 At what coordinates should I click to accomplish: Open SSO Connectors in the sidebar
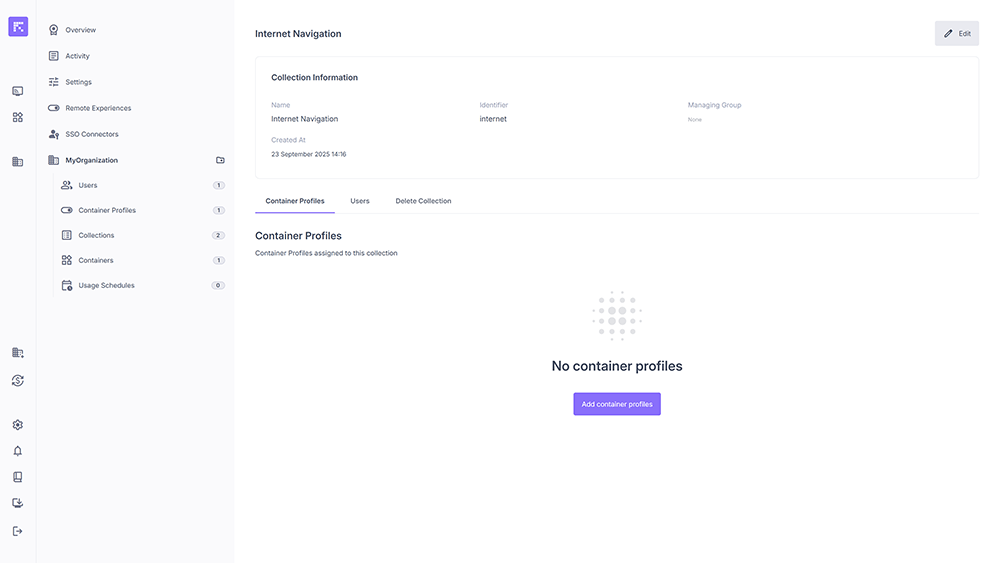[92, 134]
